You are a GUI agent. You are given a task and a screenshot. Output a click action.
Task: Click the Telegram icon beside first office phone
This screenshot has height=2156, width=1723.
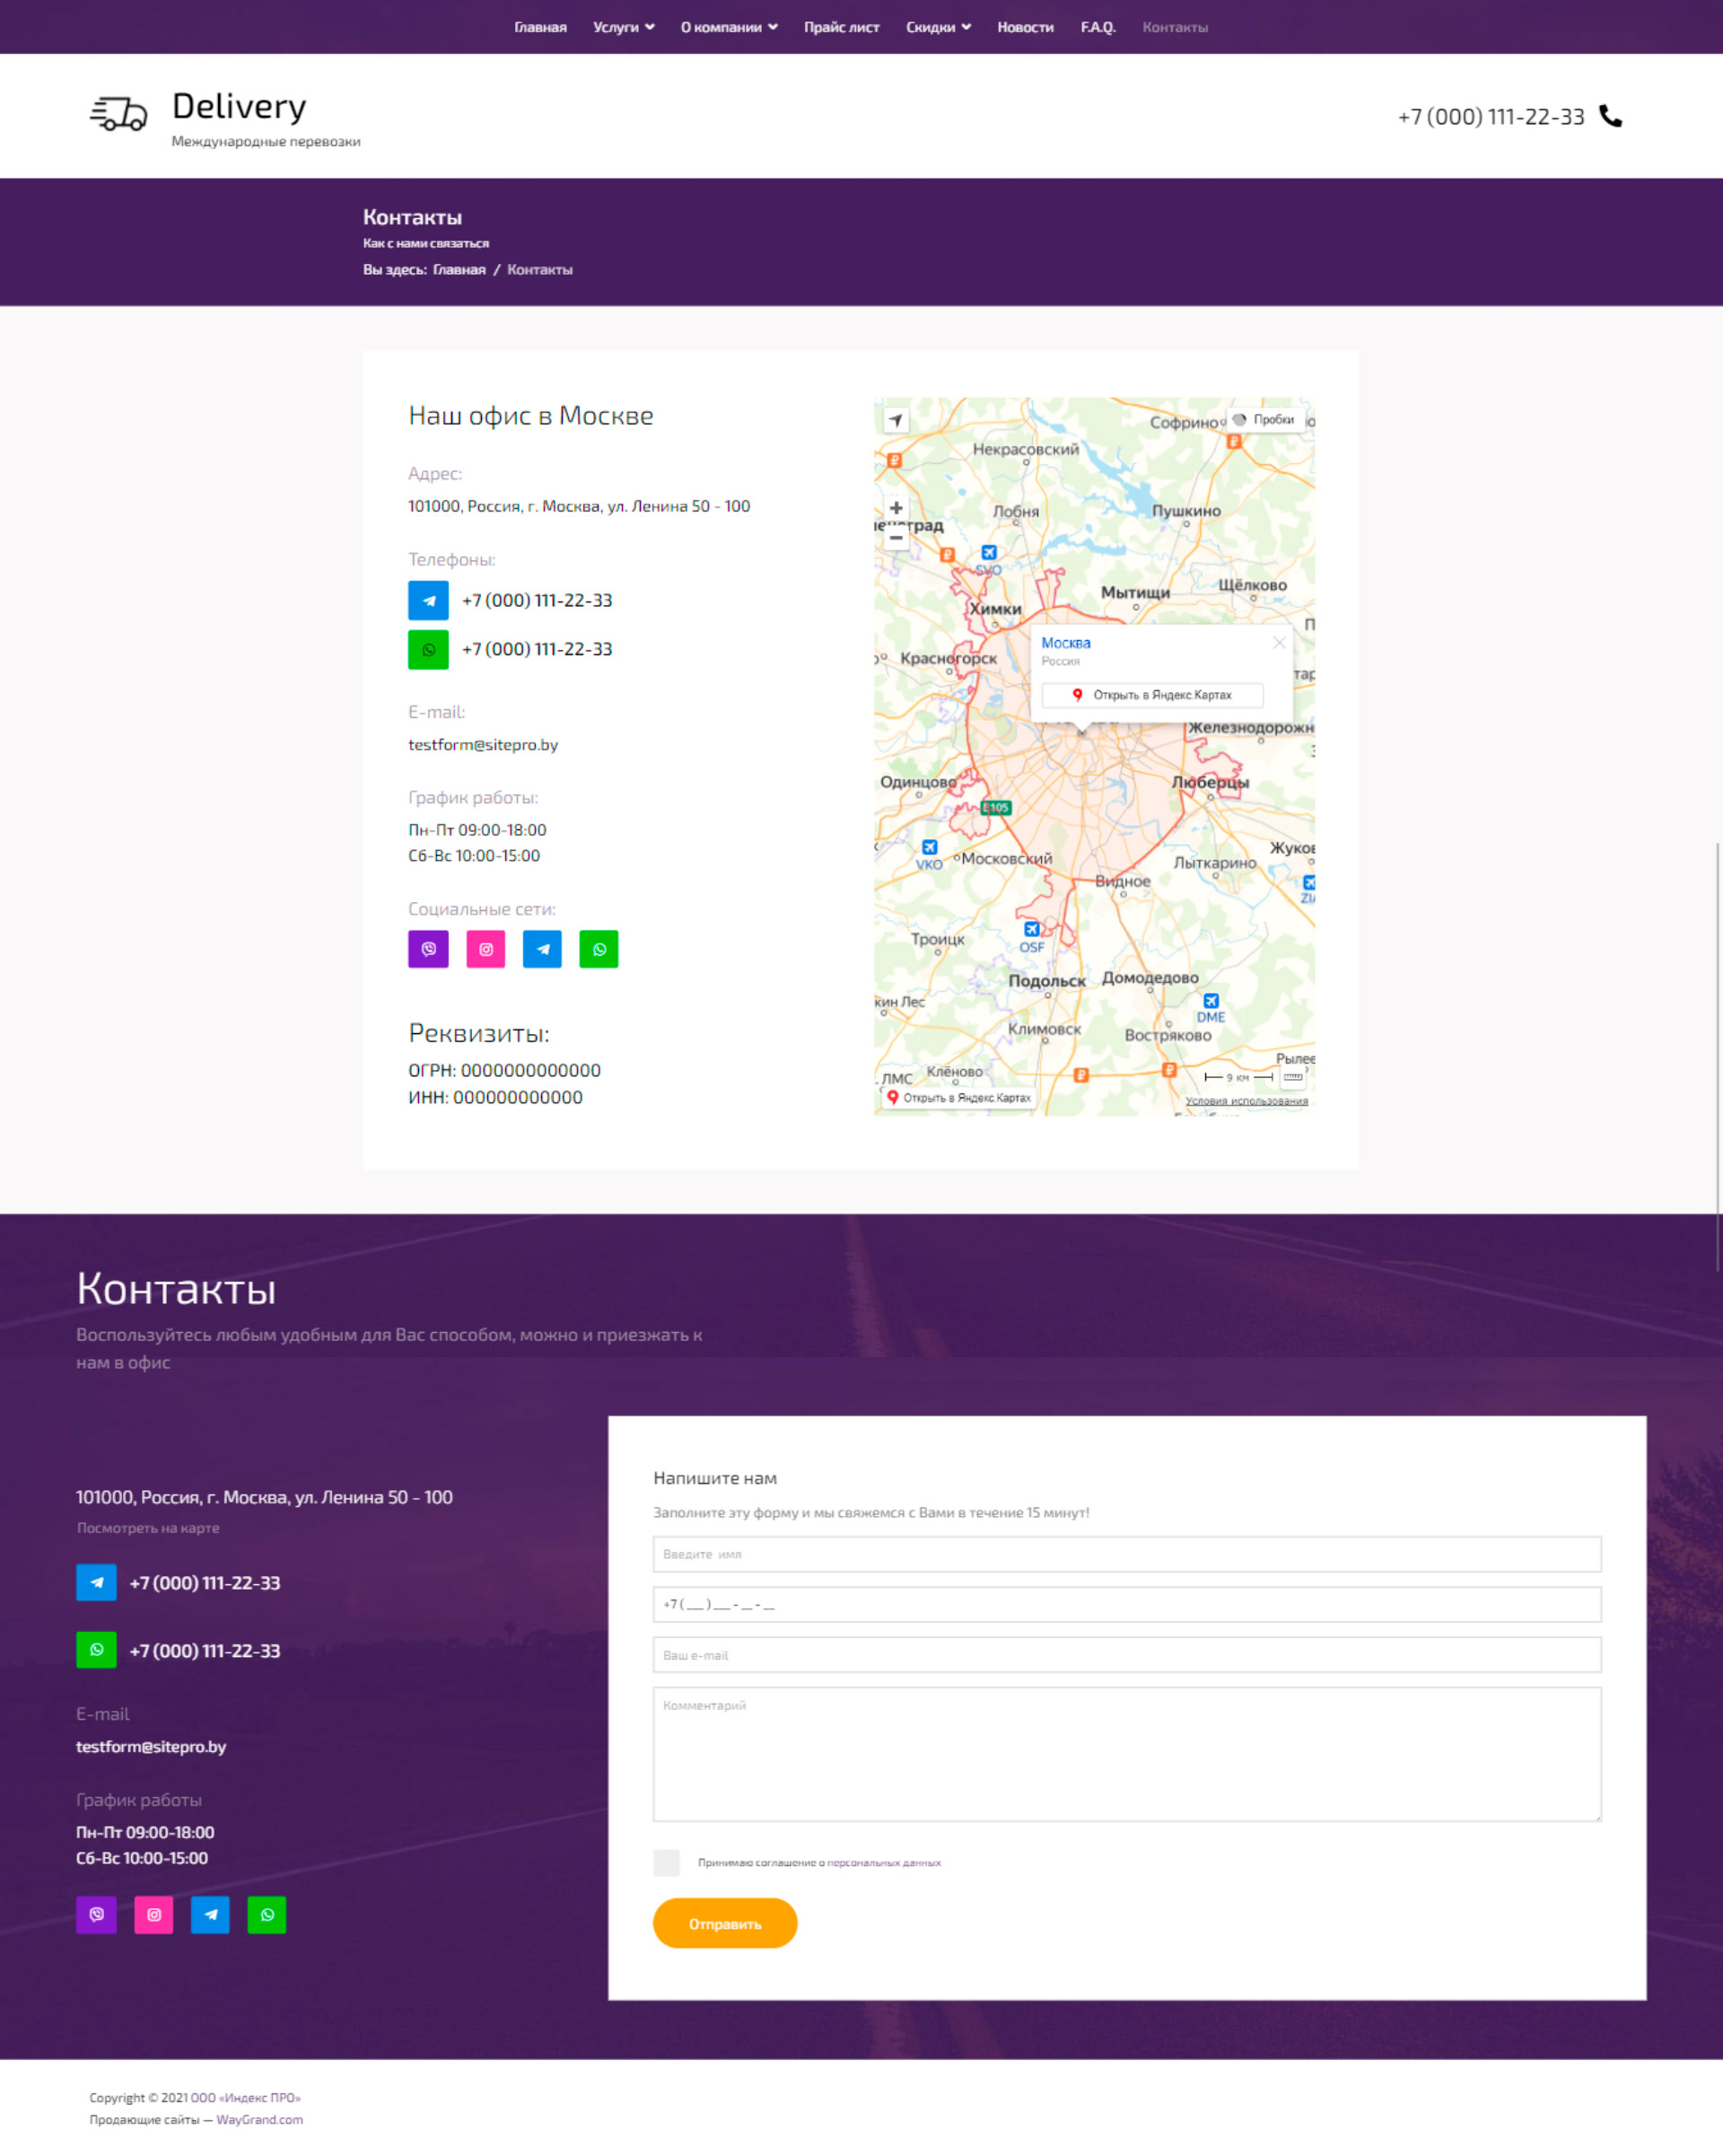(428, 601)
